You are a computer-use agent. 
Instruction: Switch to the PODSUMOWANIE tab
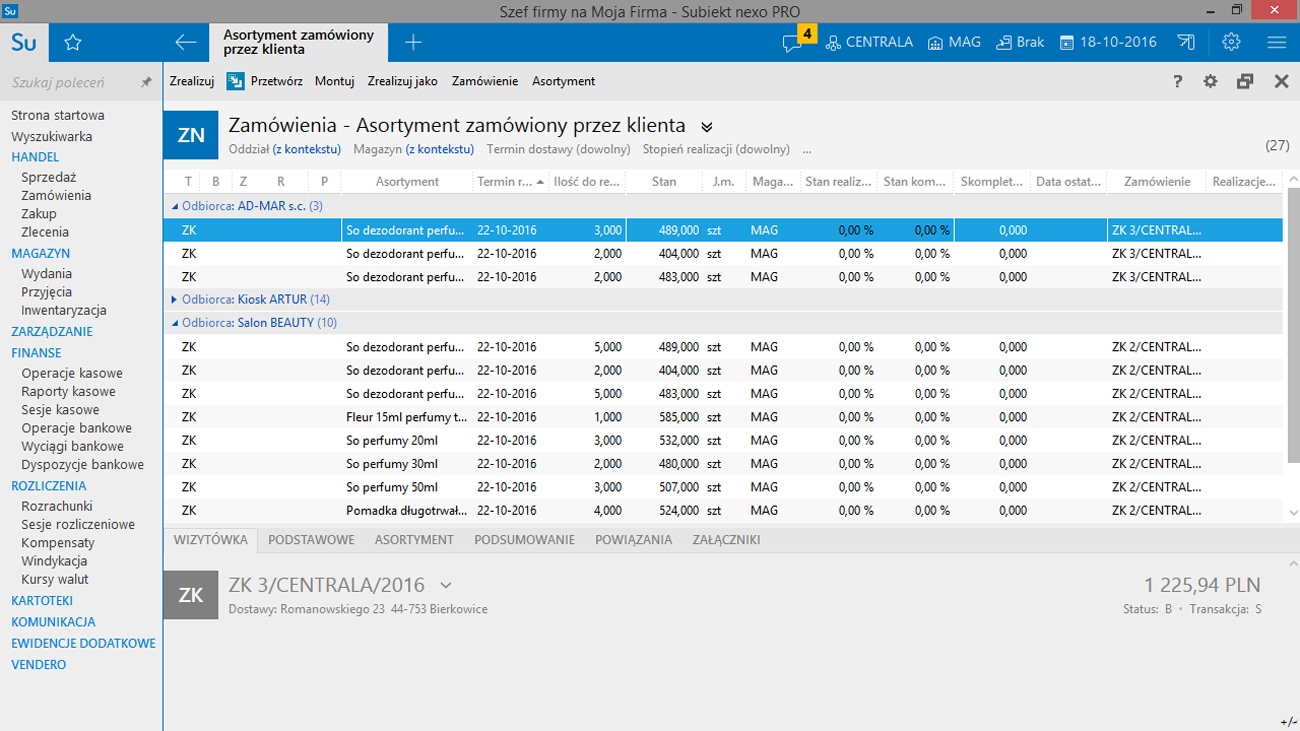click(524, 540)
